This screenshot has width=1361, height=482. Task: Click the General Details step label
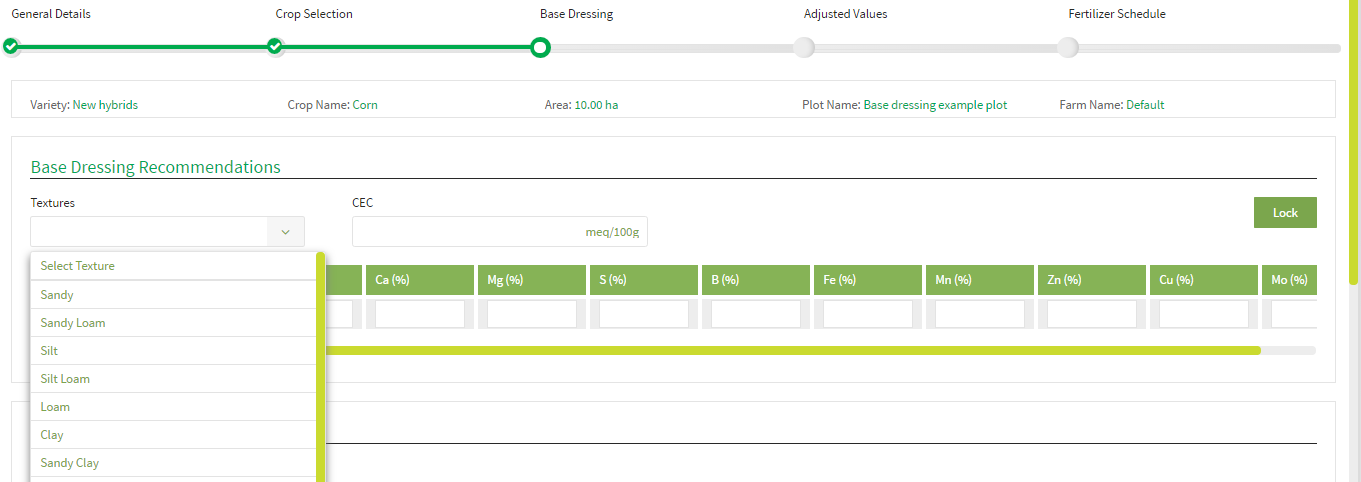click(x=51, y=14)
